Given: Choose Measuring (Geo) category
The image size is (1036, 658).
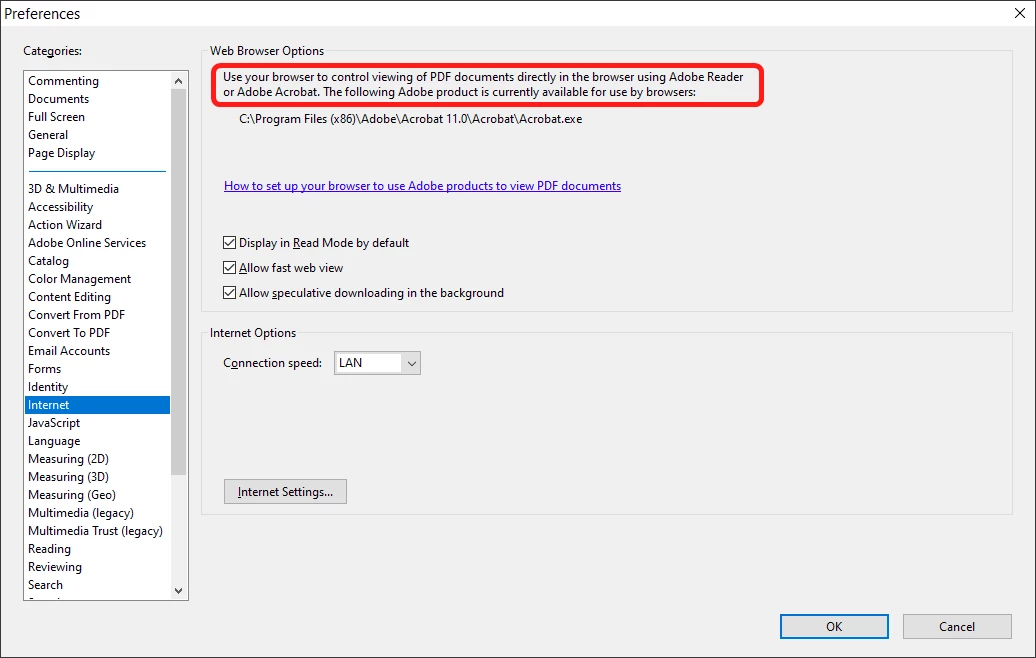Looking at the screenshot, I should point(97,495).
